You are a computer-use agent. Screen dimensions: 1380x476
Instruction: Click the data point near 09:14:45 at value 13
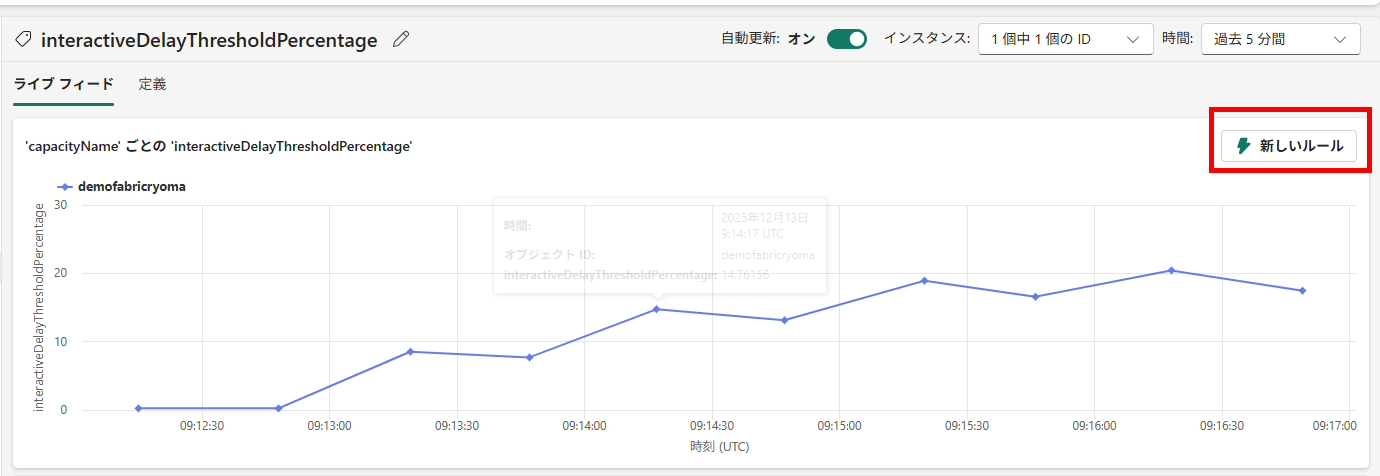(785, 320)
